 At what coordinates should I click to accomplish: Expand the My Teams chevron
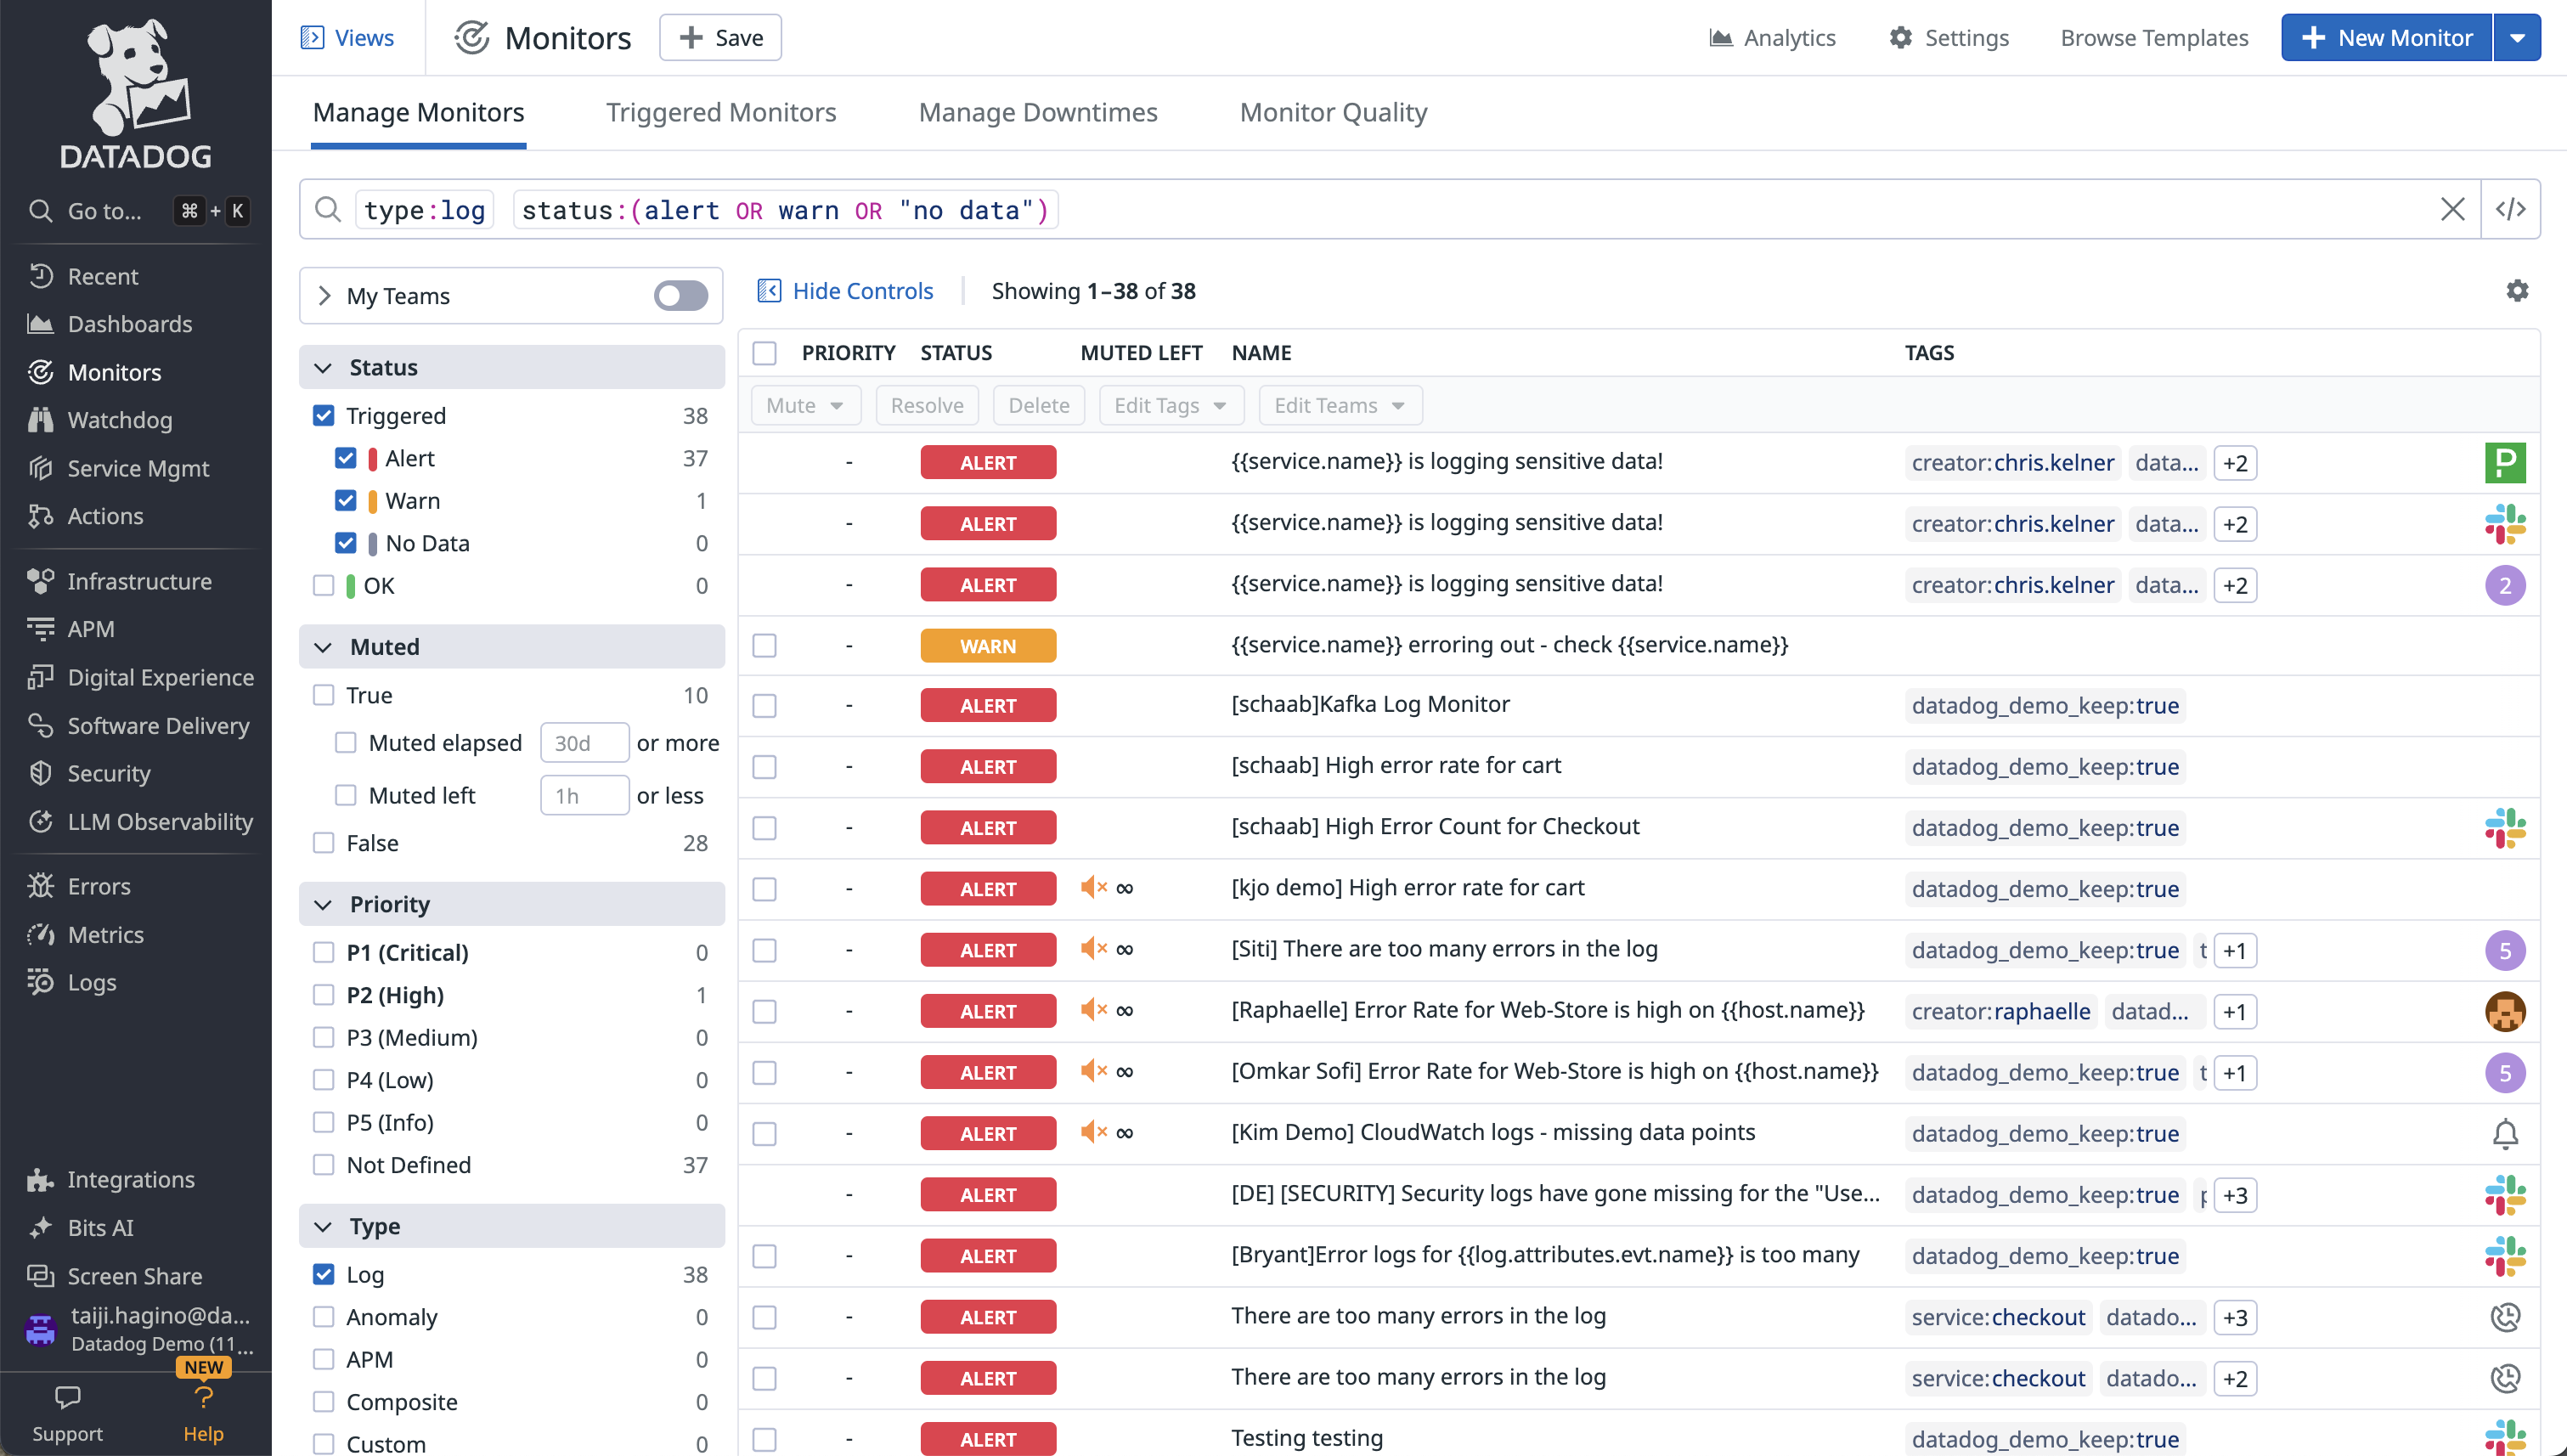tap(324, 295)
